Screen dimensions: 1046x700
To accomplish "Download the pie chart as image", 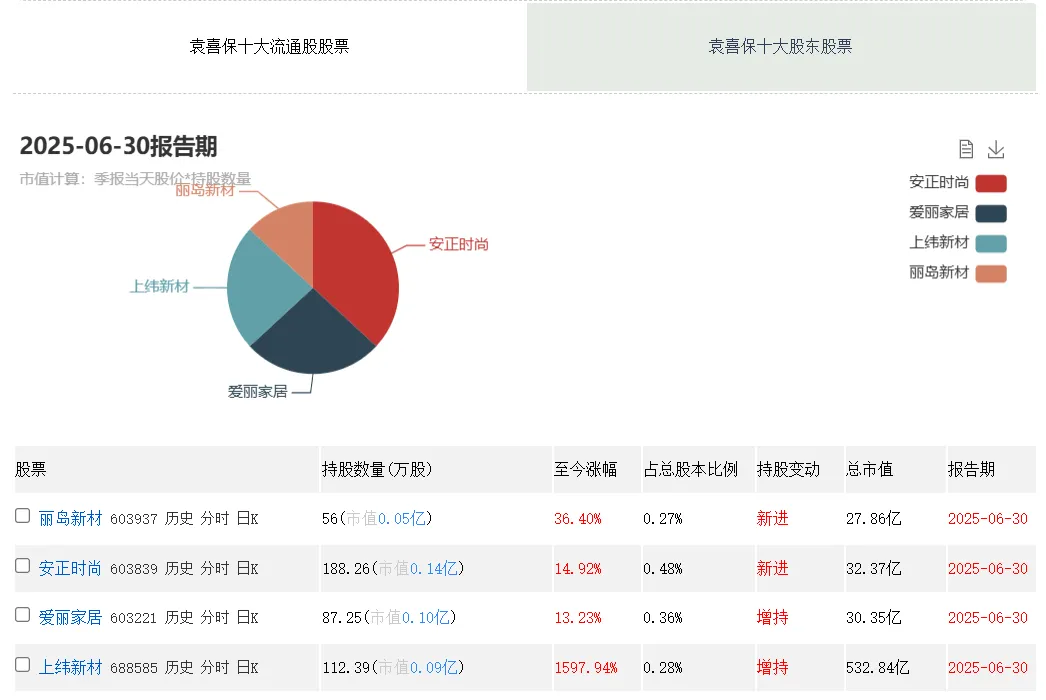I will click(996, 149).
